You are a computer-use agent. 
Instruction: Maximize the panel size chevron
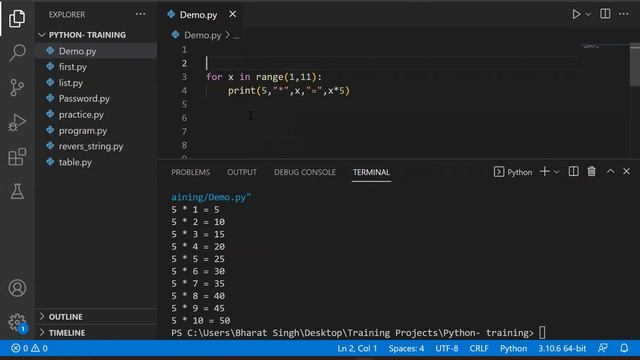[610, 171]
